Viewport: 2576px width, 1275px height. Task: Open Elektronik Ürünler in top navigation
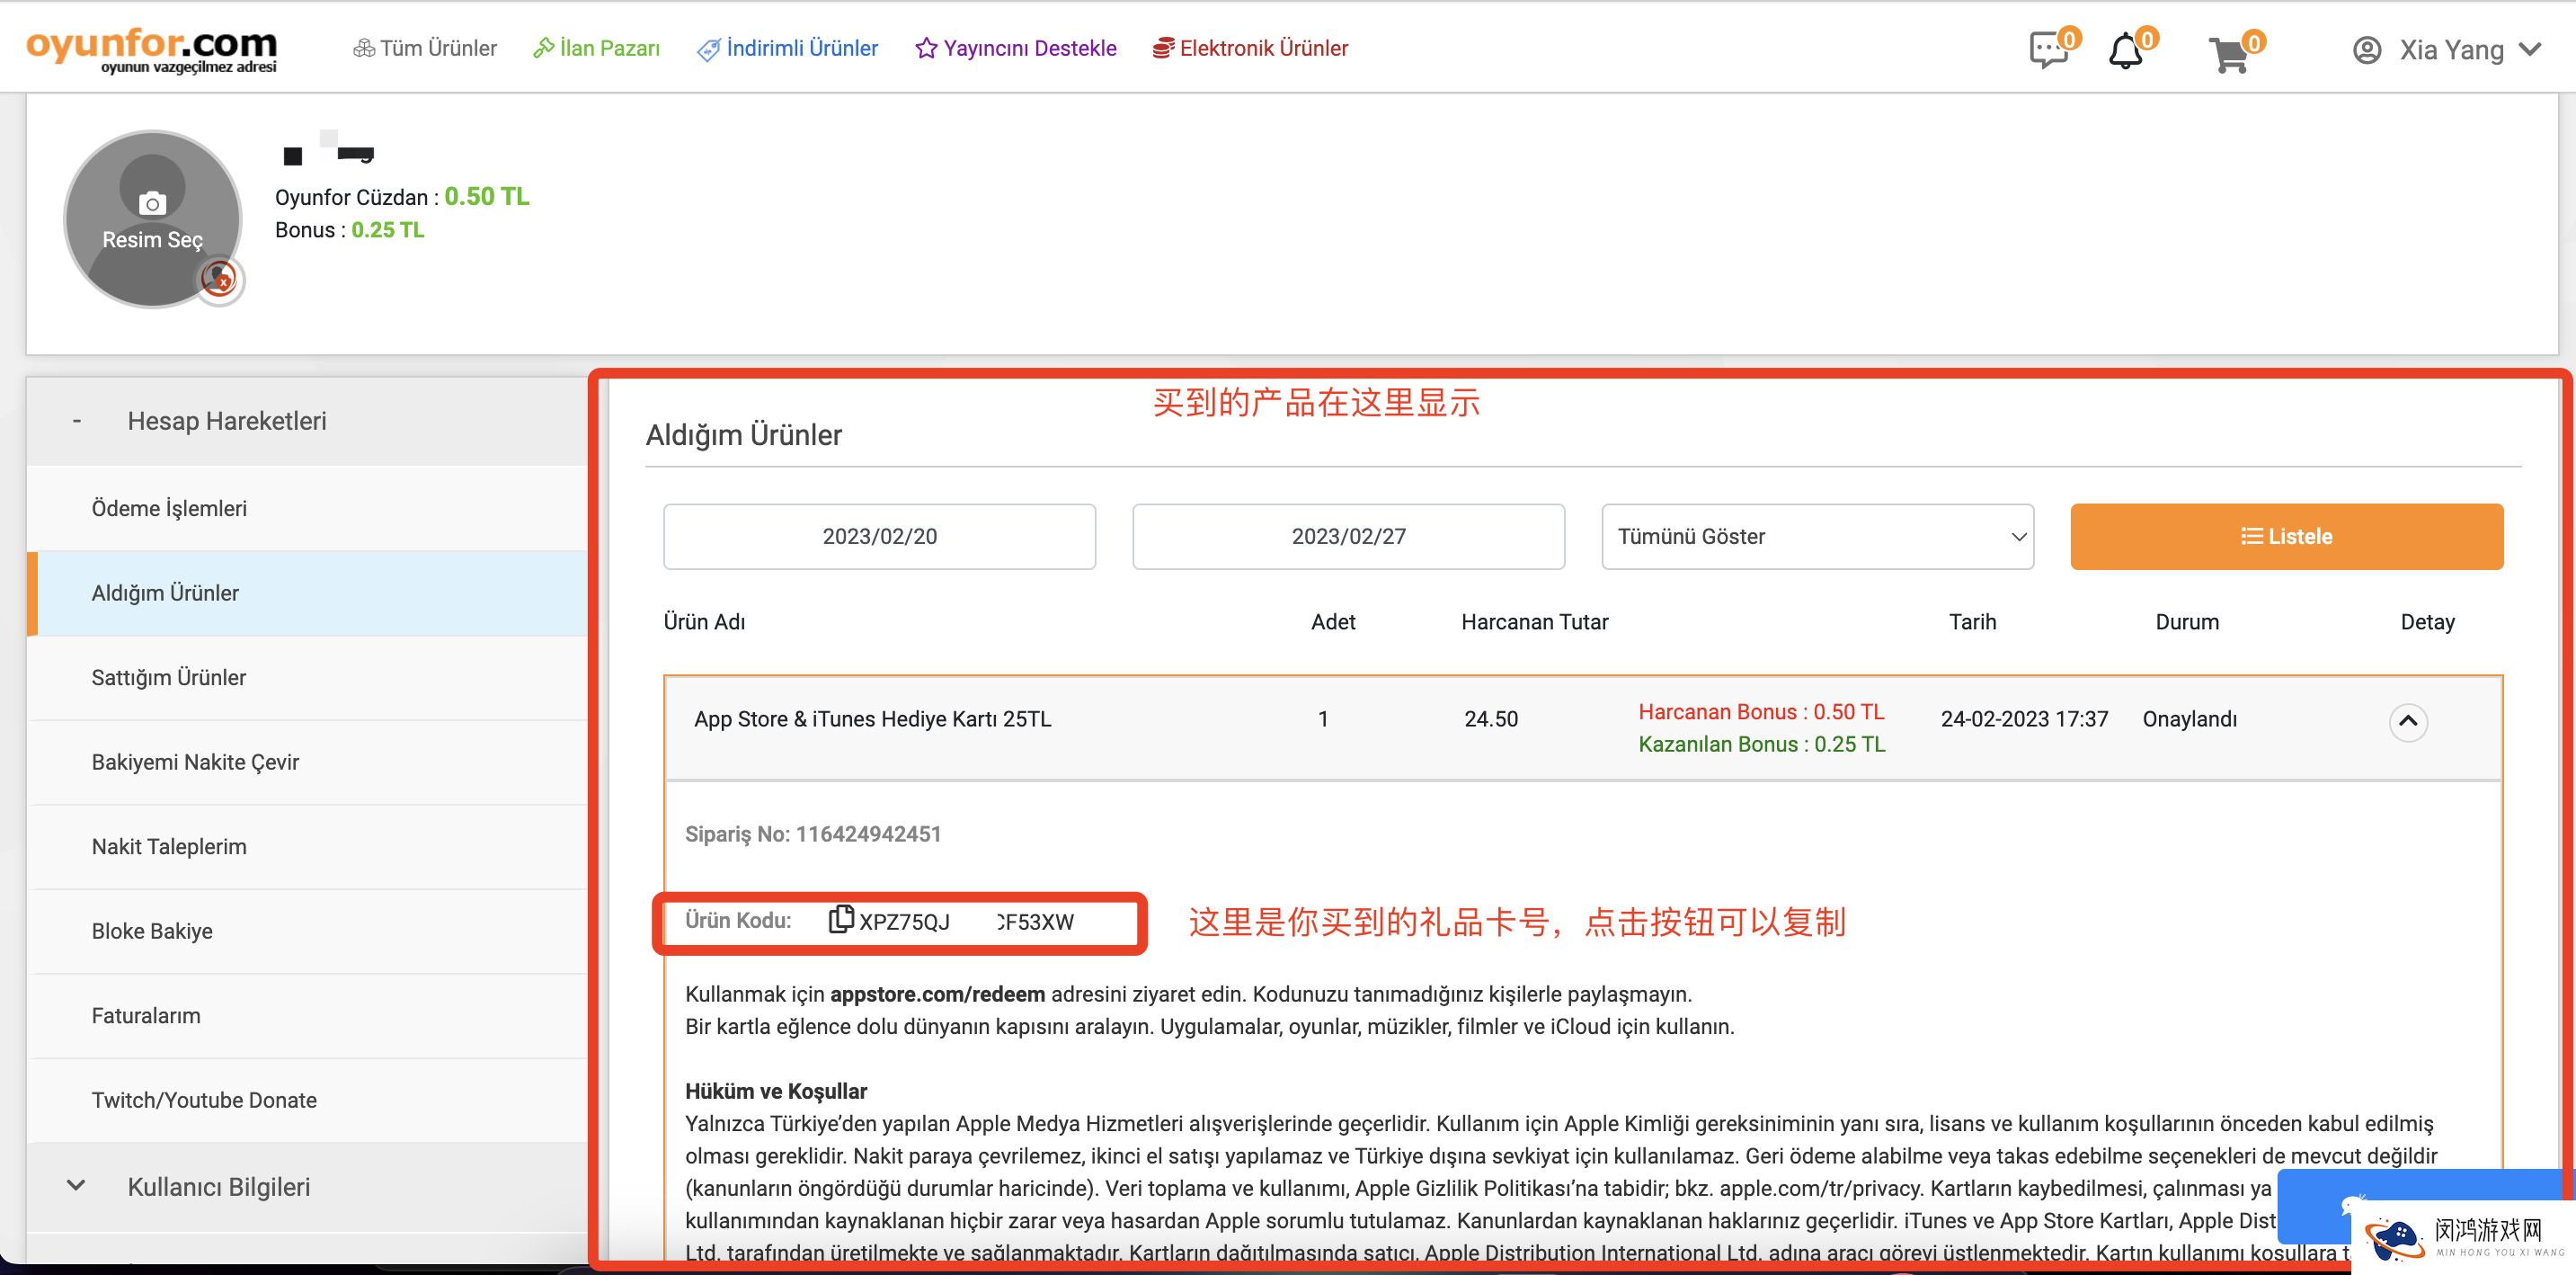click(1250, 48)
